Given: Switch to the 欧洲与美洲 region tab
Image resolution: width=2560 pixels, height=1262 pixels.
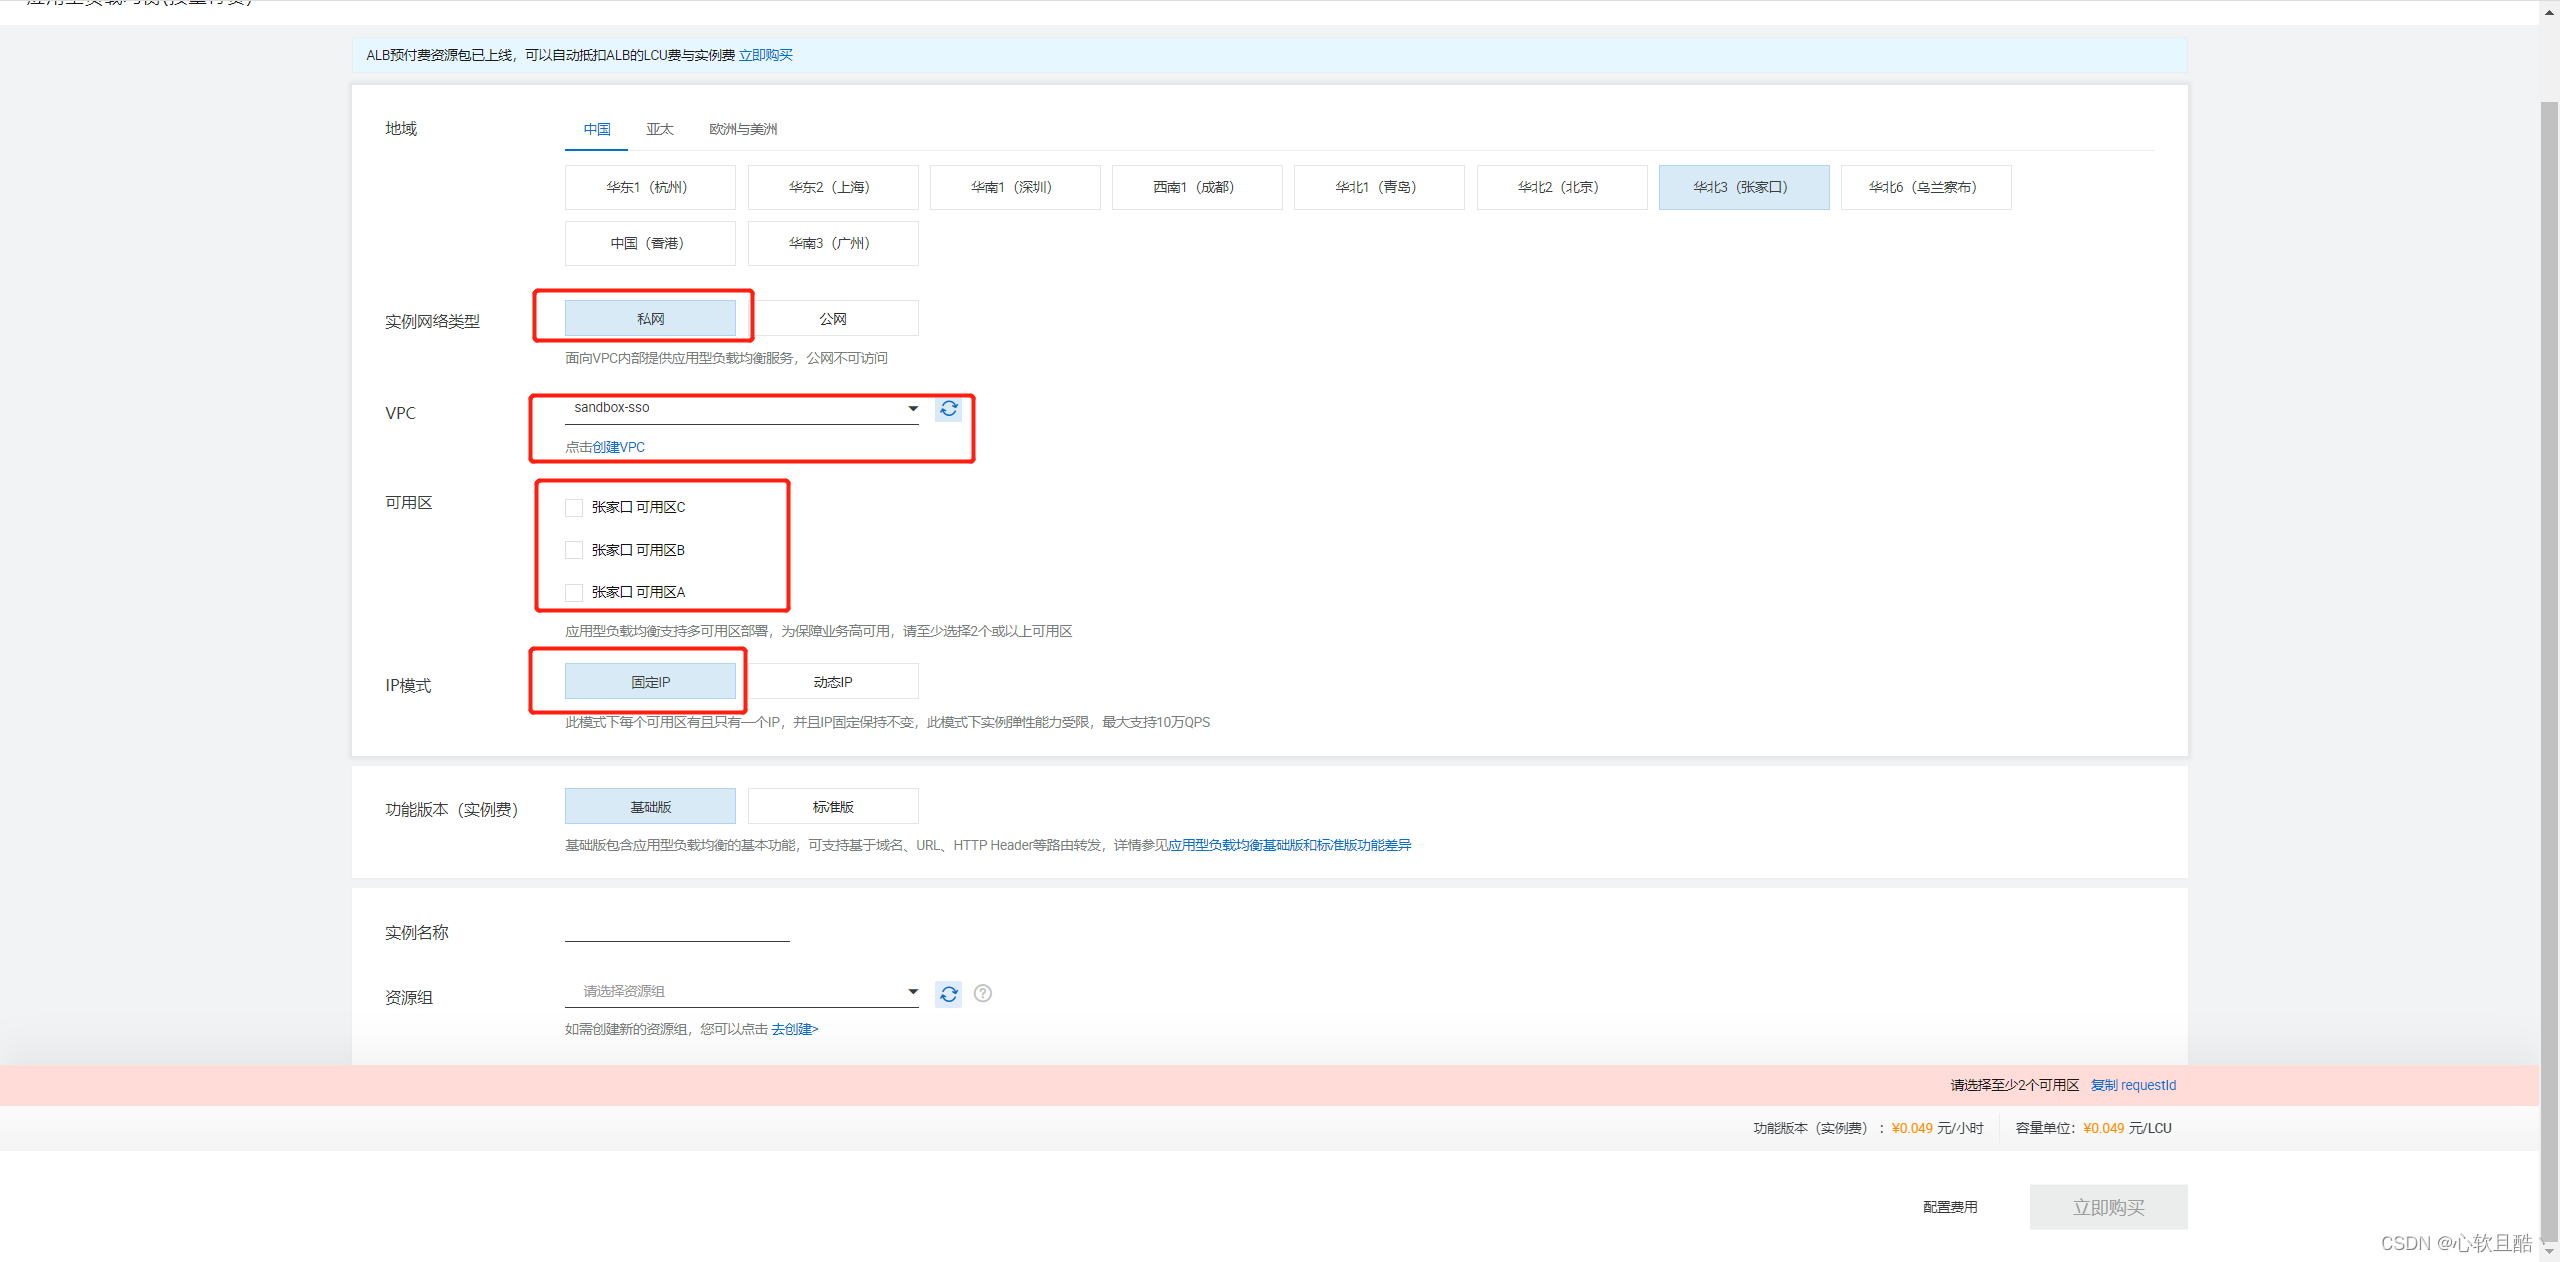Looking at the screenshot, I should coord(743,129).
